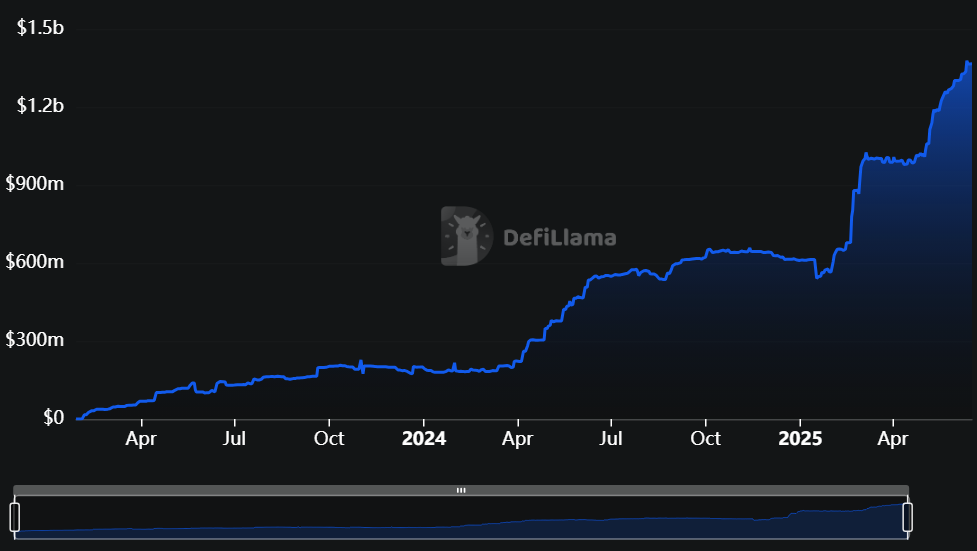Click the Oct label just before 2025
Screen dimensions: 977x551
pyautogui.click(x=706, y=439)
